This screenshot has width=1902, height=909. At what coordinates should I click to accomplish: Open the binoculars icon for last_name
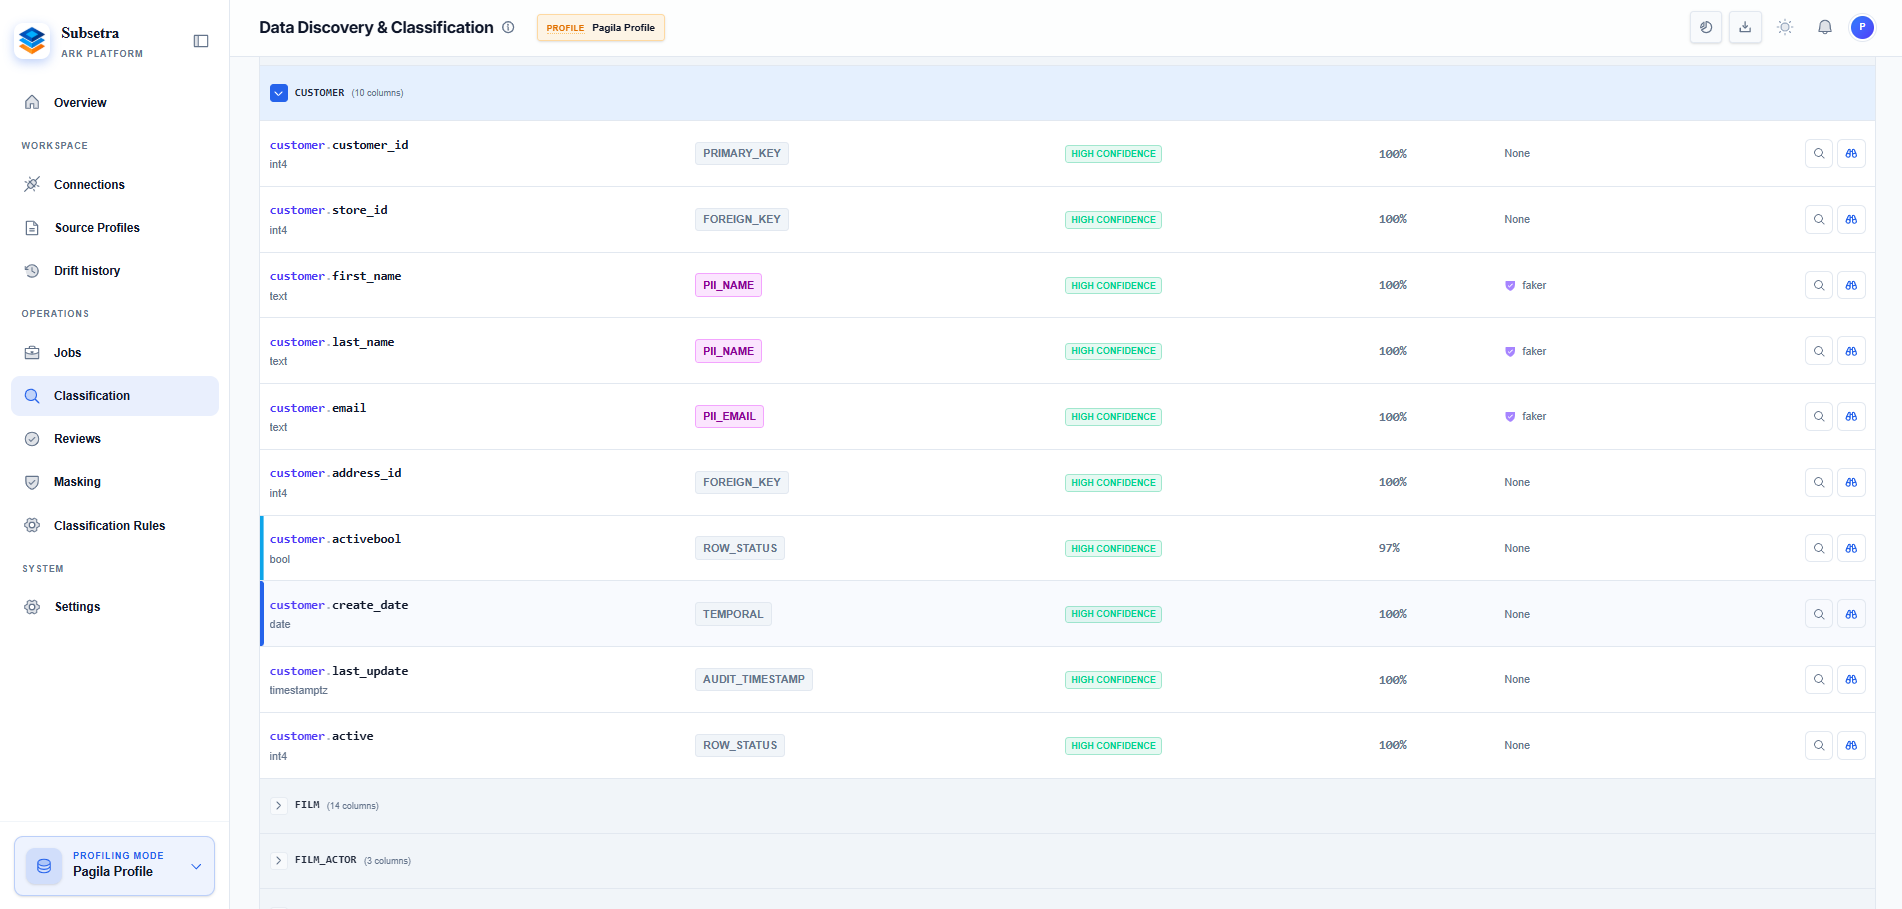coord(1851,351)
